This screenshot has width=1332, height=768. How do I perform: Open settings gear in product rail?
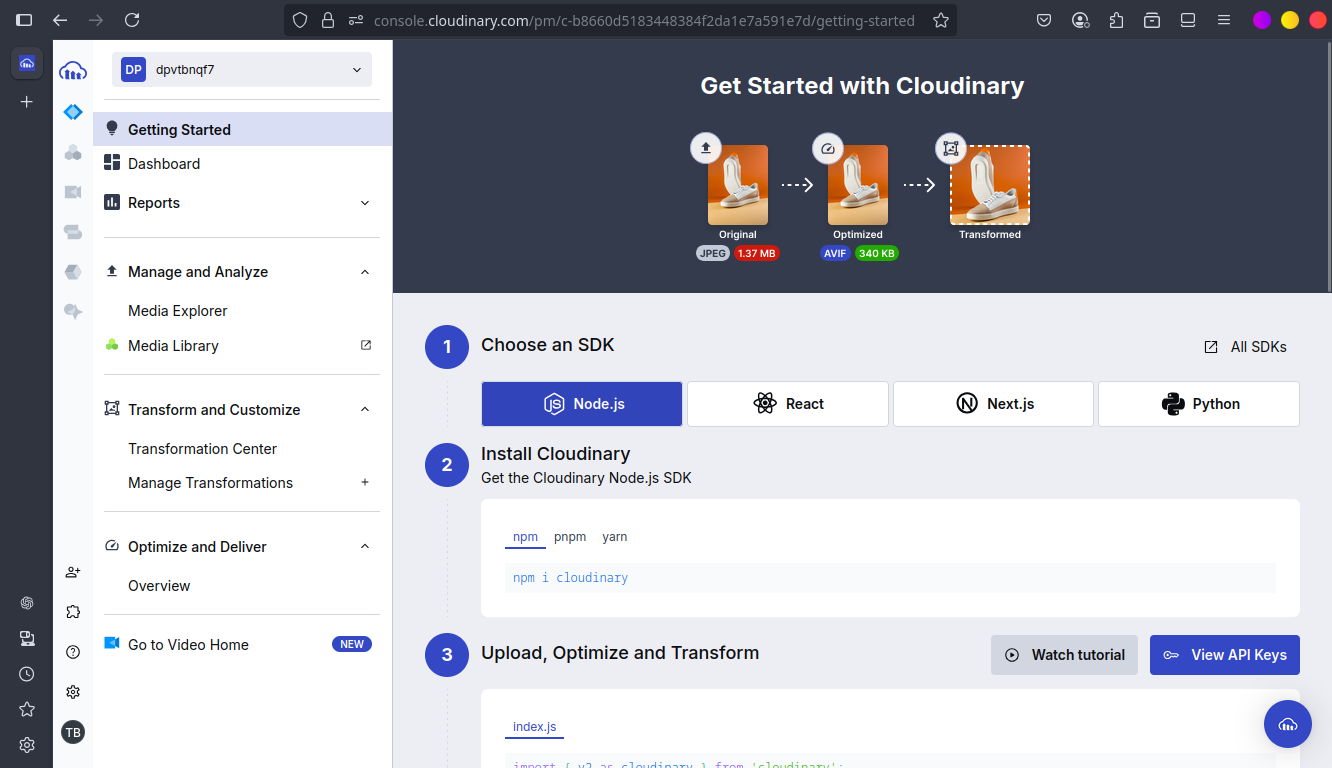click(x=73, y=692)
